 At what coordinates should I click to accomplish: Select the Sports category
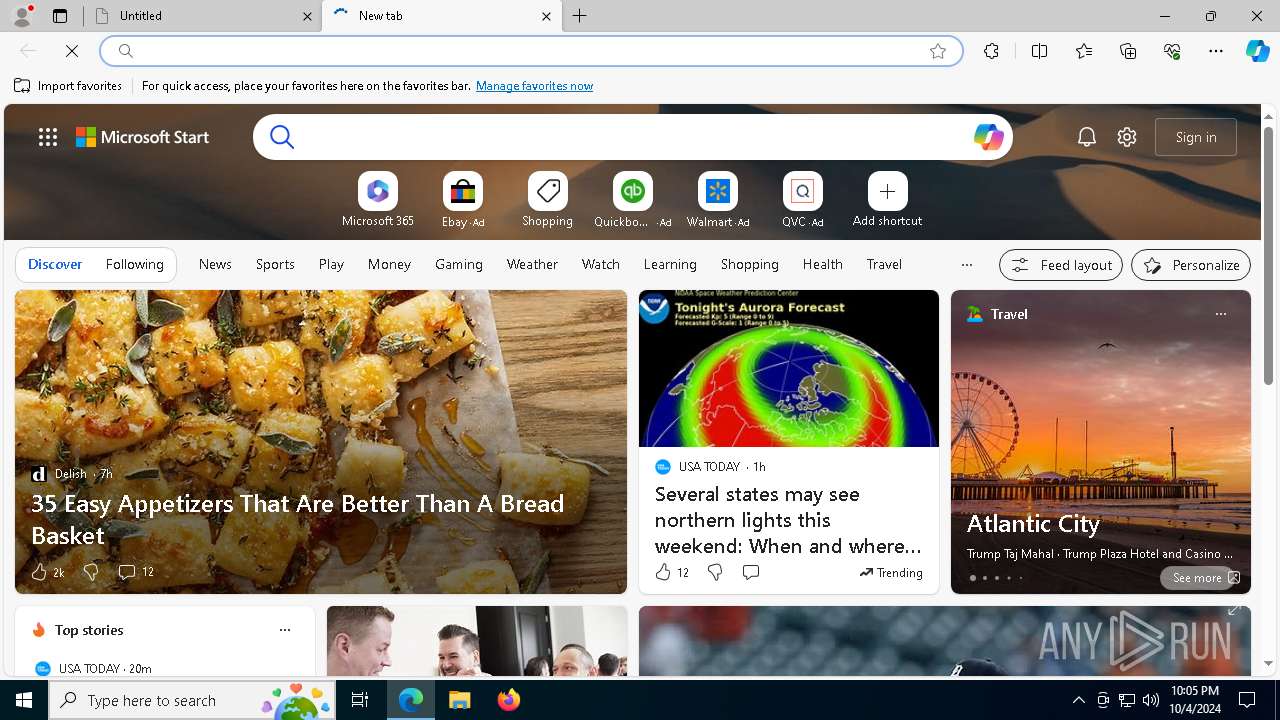coord(275,264)
